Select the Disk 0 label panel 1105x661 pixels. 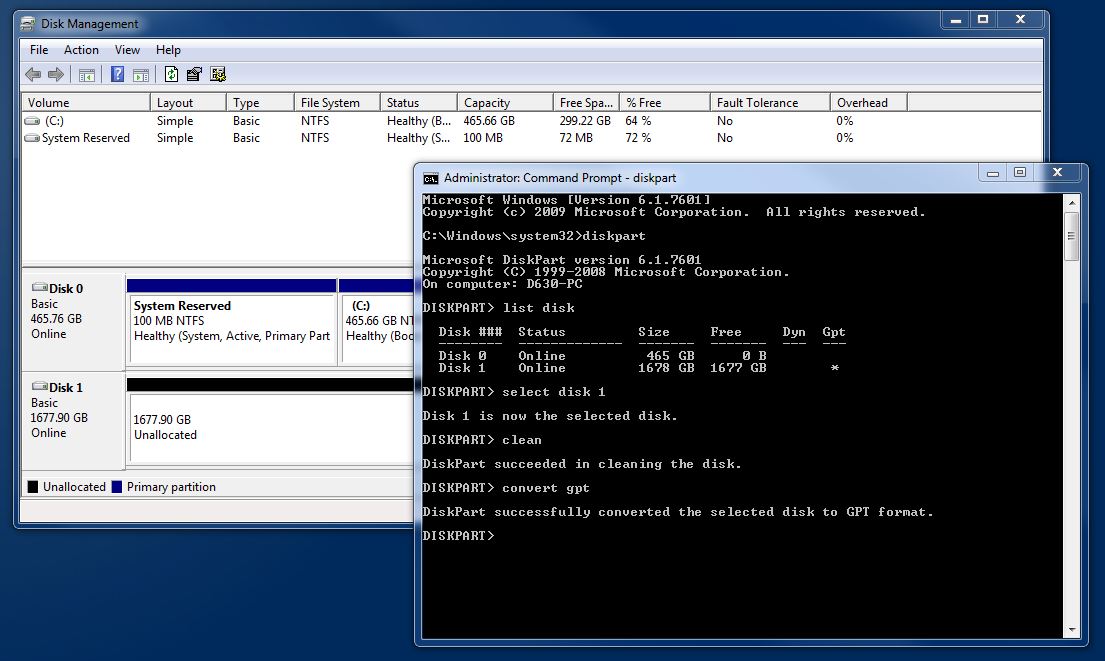click(74, 321)
